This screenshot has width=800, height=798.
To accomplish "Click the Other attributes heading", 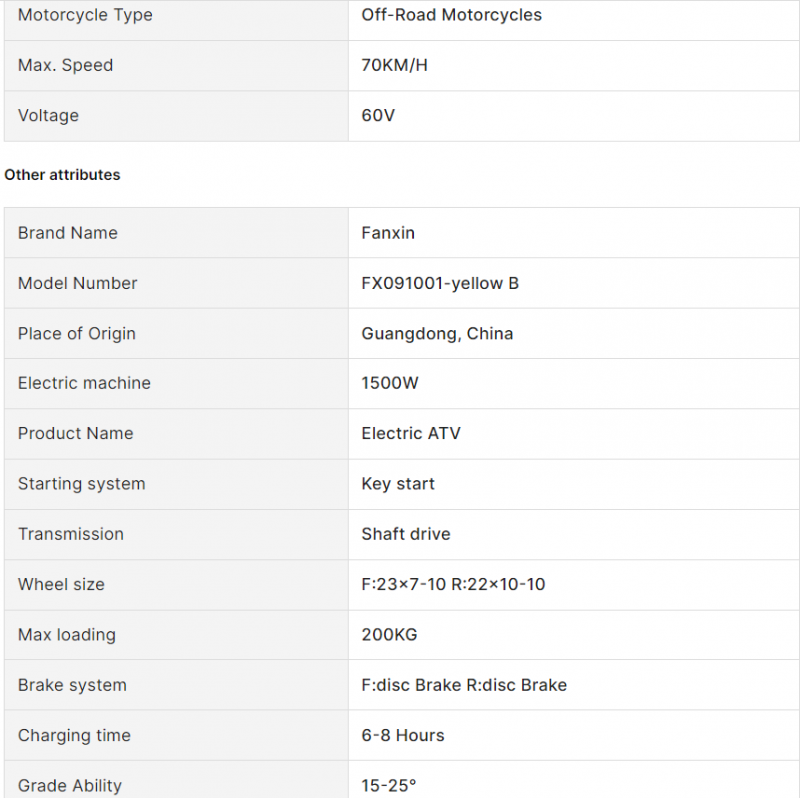I will pos(62,174).
